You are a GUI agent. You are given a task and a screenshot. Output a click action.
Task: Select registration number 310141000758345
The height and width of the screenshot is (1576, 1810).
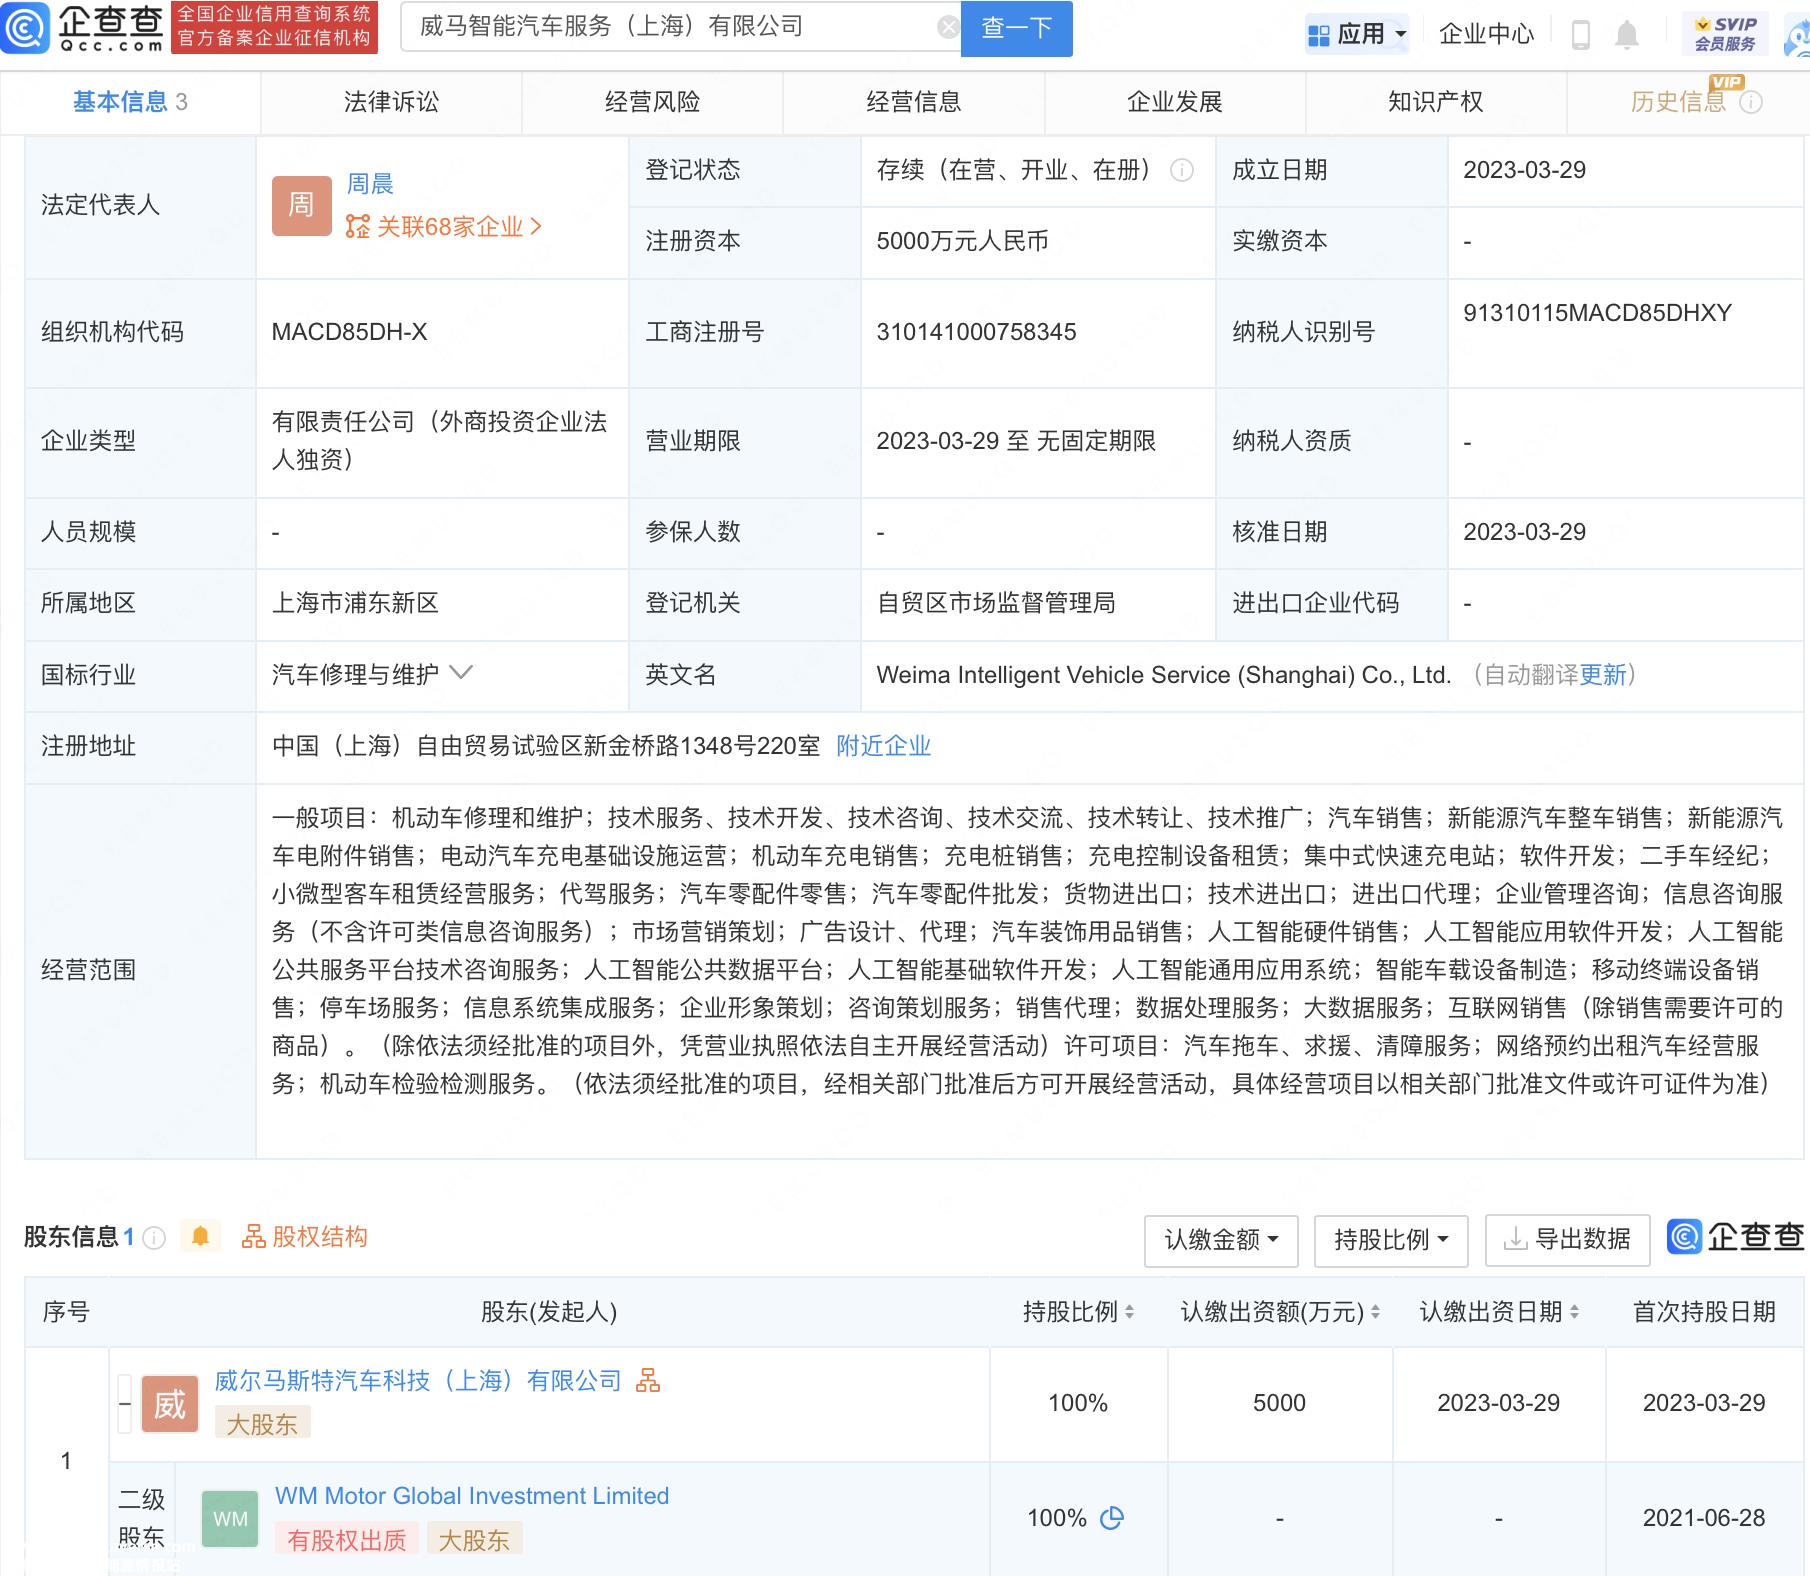click(976, 332)
